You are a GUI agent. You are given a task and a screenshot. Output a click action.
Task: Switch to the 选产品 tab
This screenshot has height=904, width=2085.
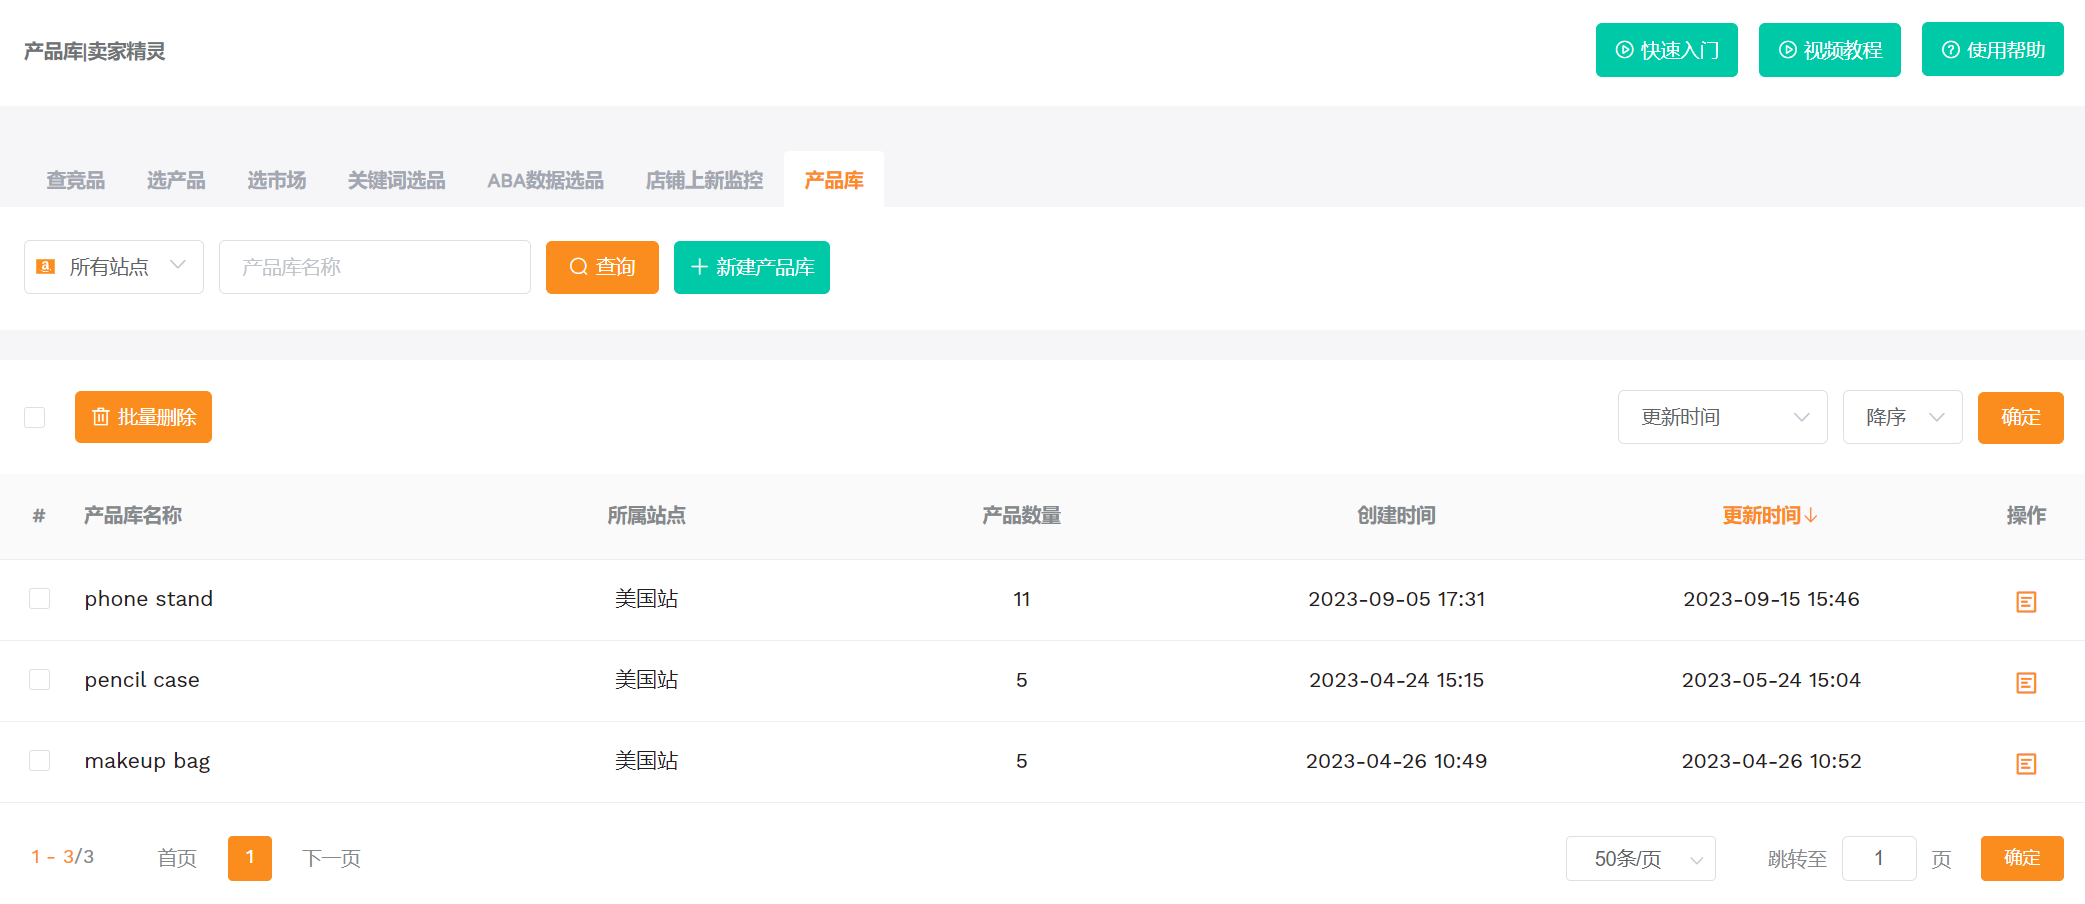(x=176, y=180)
